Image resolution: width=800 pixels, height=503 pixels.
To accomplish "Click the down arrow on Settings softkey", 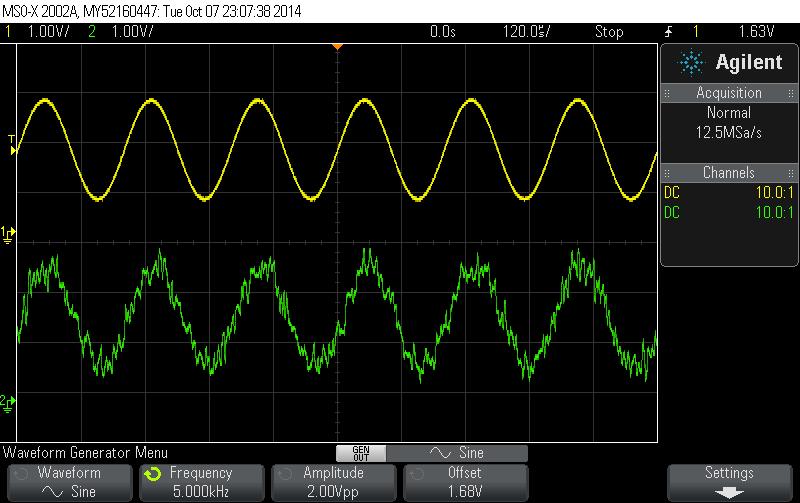I will (730, 493).
